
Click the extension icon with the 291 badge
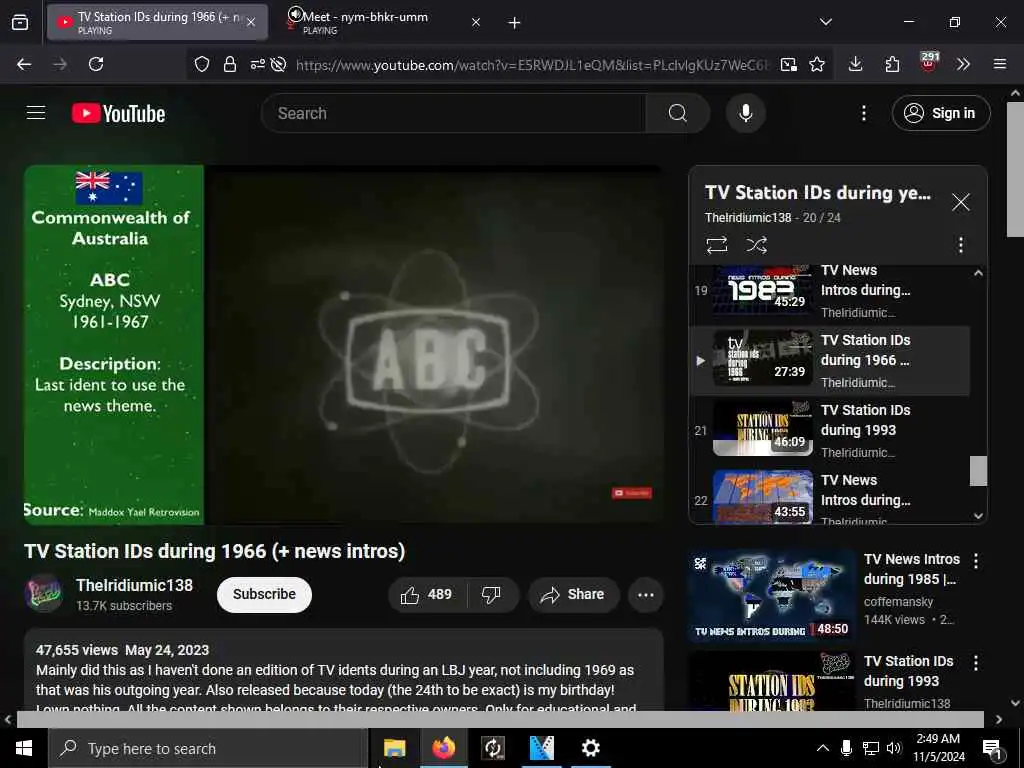point(929,63)
